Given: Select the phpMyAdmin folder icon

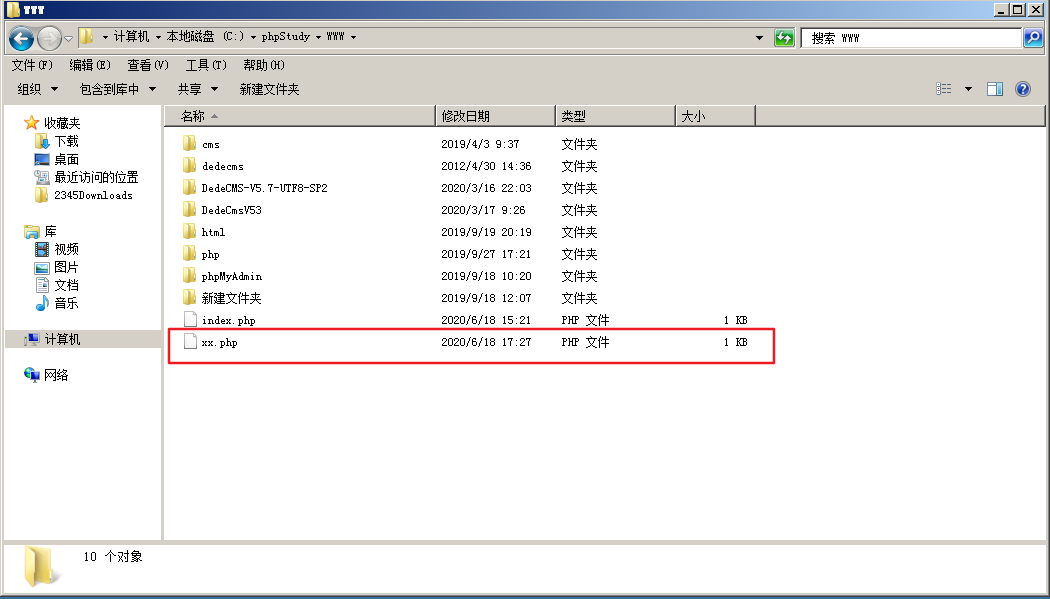Looking at the screenshot, I should click(x=190, y=276).
